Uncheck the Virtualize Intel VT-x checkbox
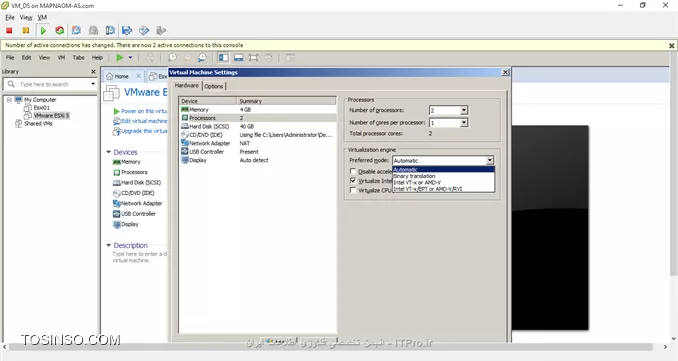Screen dimensions: 678x361 pyautogui.click(x=353, y=181)
